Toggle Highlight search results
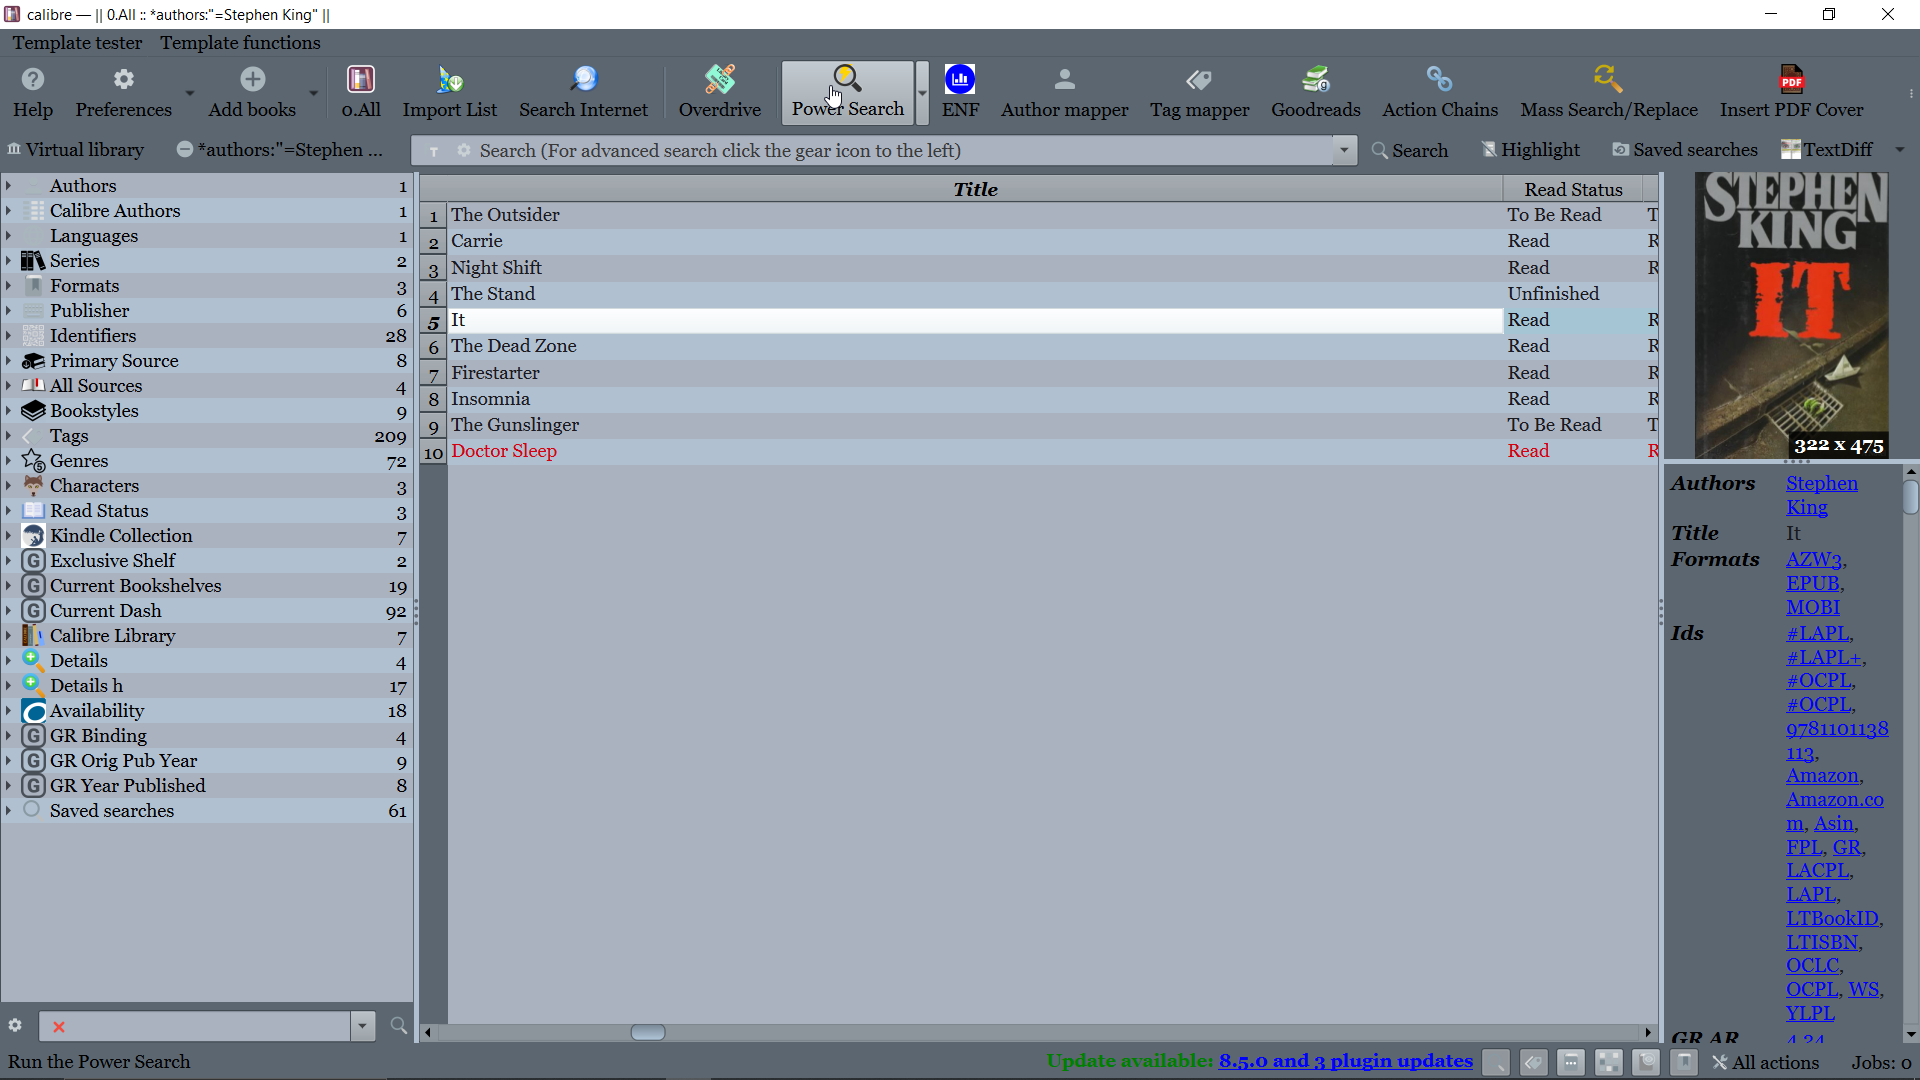This screenshot has height=1080, width=1920. pos(1531,150)
